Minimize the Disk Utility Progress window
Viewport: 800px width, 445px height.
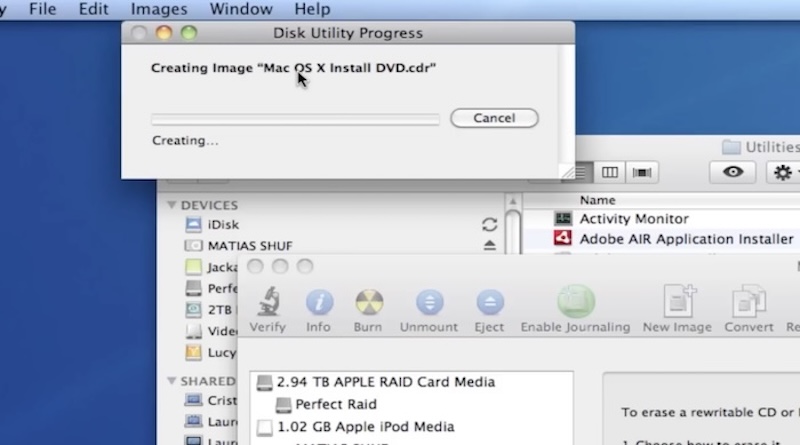[164, 33]
